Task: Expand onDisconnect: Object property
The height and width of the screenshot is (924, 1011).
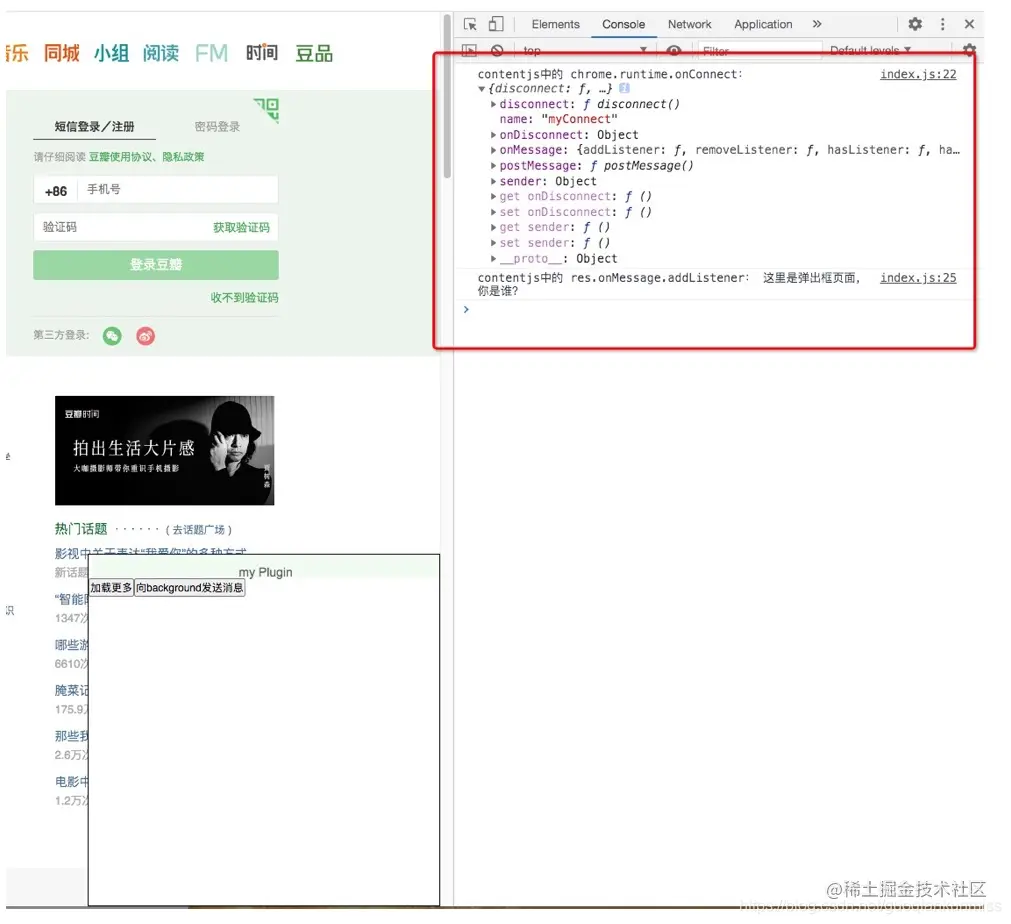Action: [493, 135]
